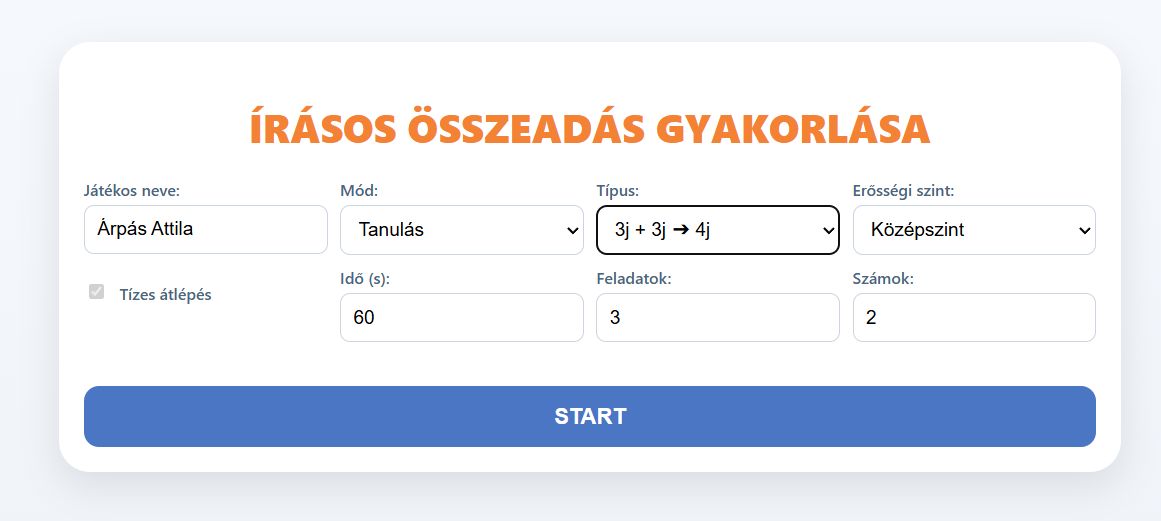This screenshot has height=521, width=1161.
Task: Click the Mód label text
Action: [x=359, y=190]
